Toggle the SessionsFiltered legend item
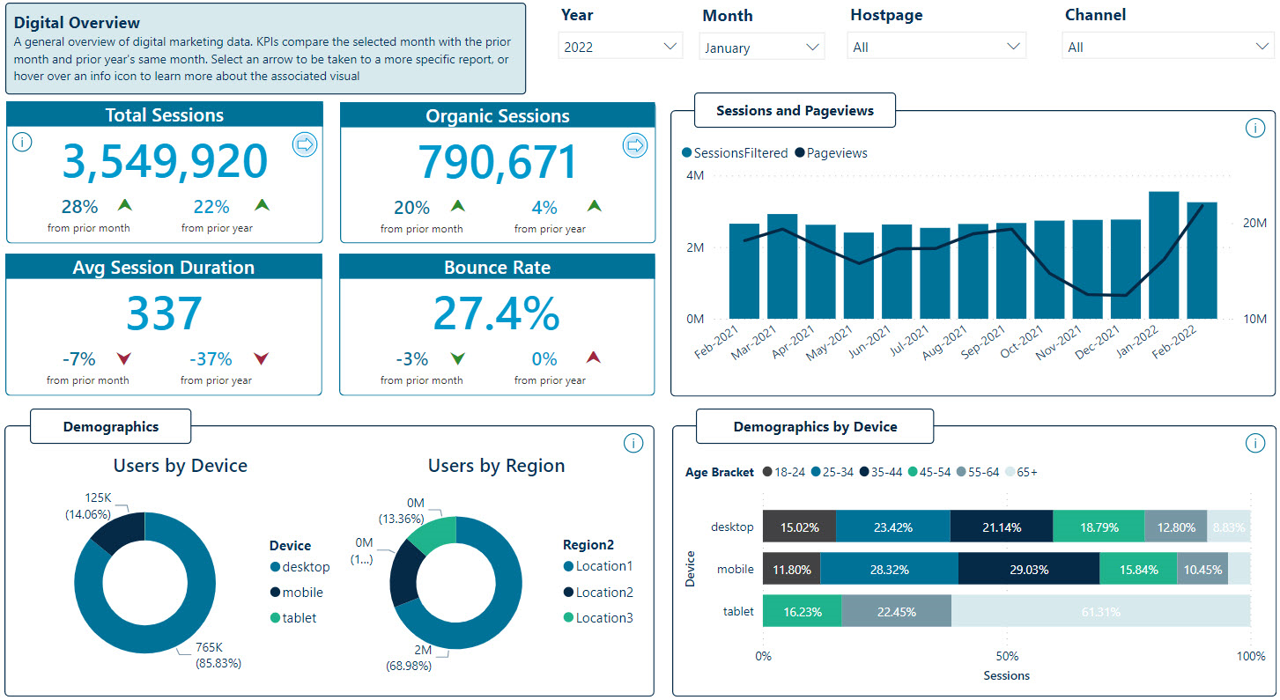Viewport: 1280px width, 700px height. point(735,153)
